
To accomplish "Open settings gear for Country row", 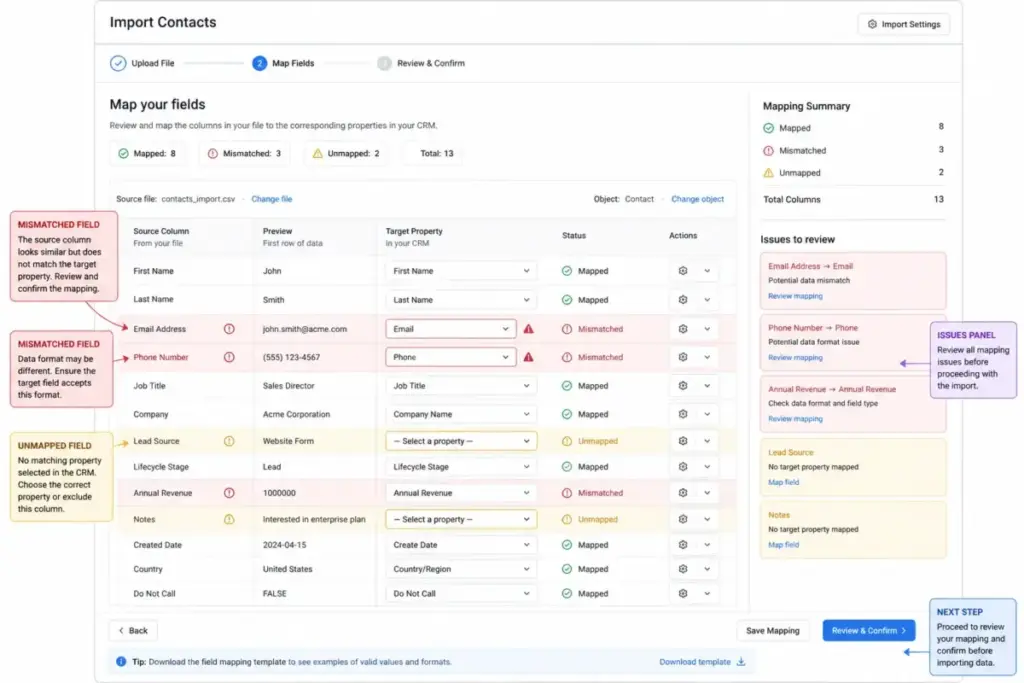I will [x=682, y=569].
